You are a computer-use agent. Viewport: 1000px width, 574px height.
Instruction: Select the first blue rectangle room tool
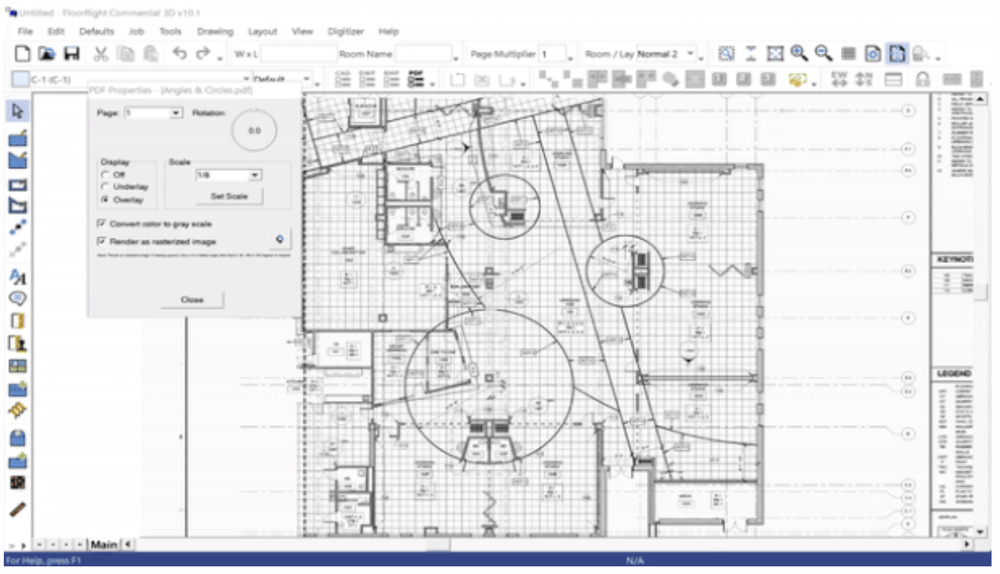(18, 137)
